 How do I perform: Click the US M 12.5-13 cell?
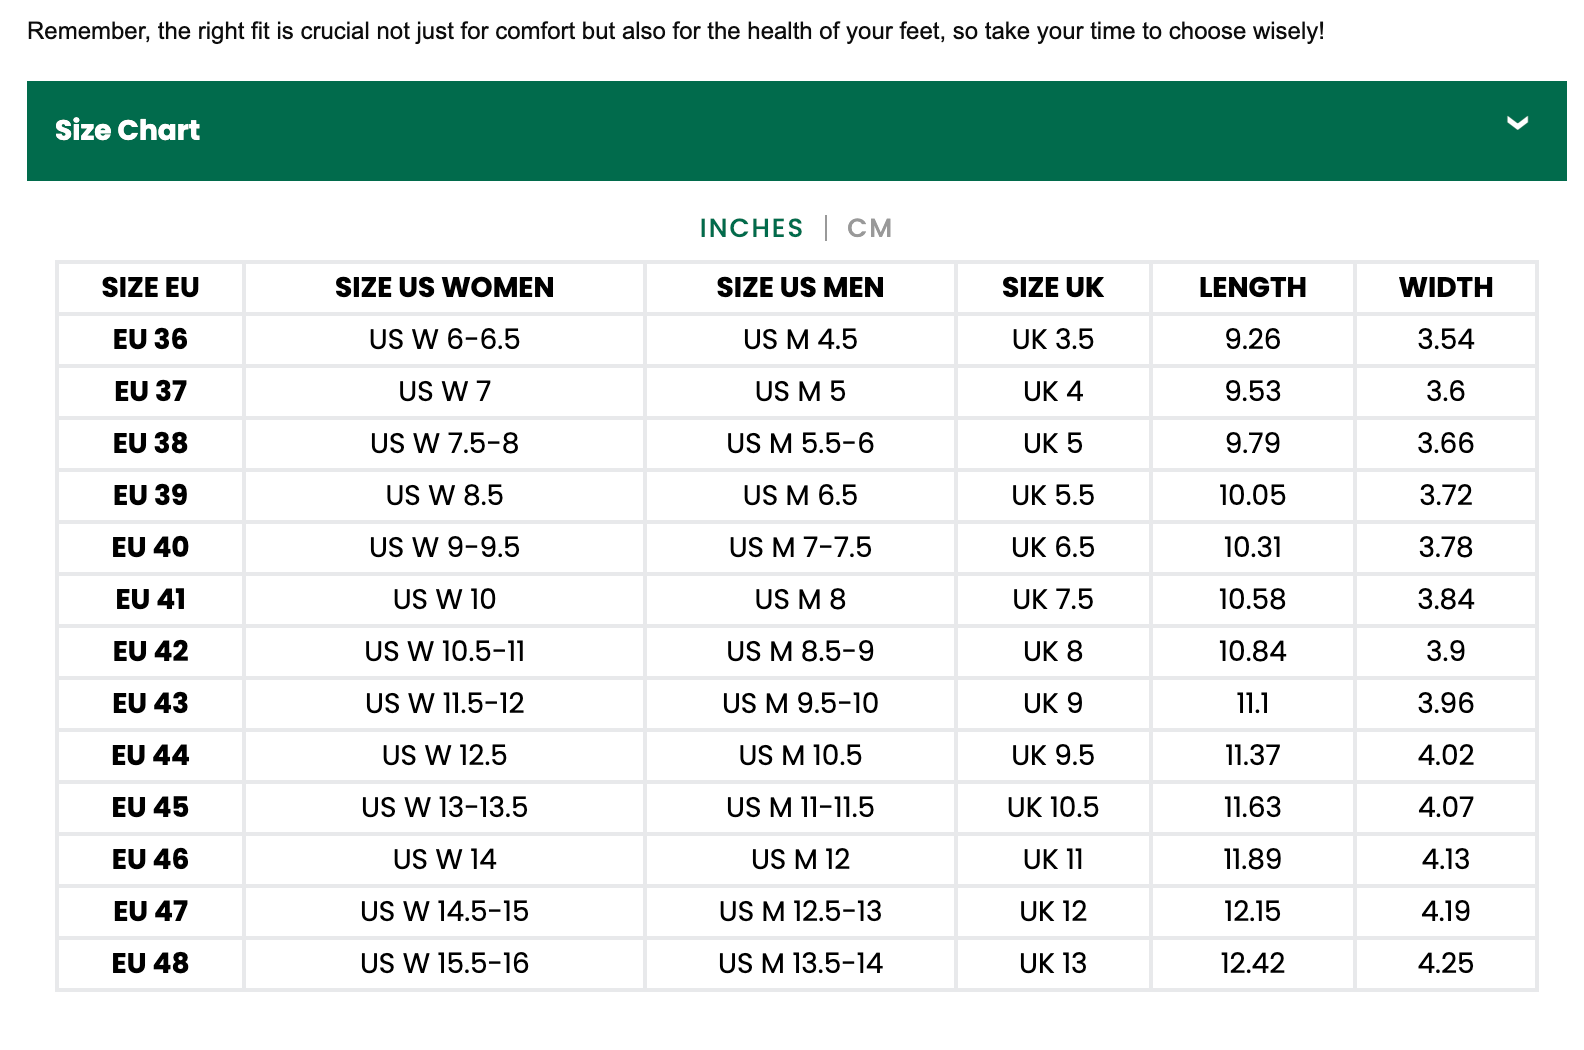[x=800, y=912]
